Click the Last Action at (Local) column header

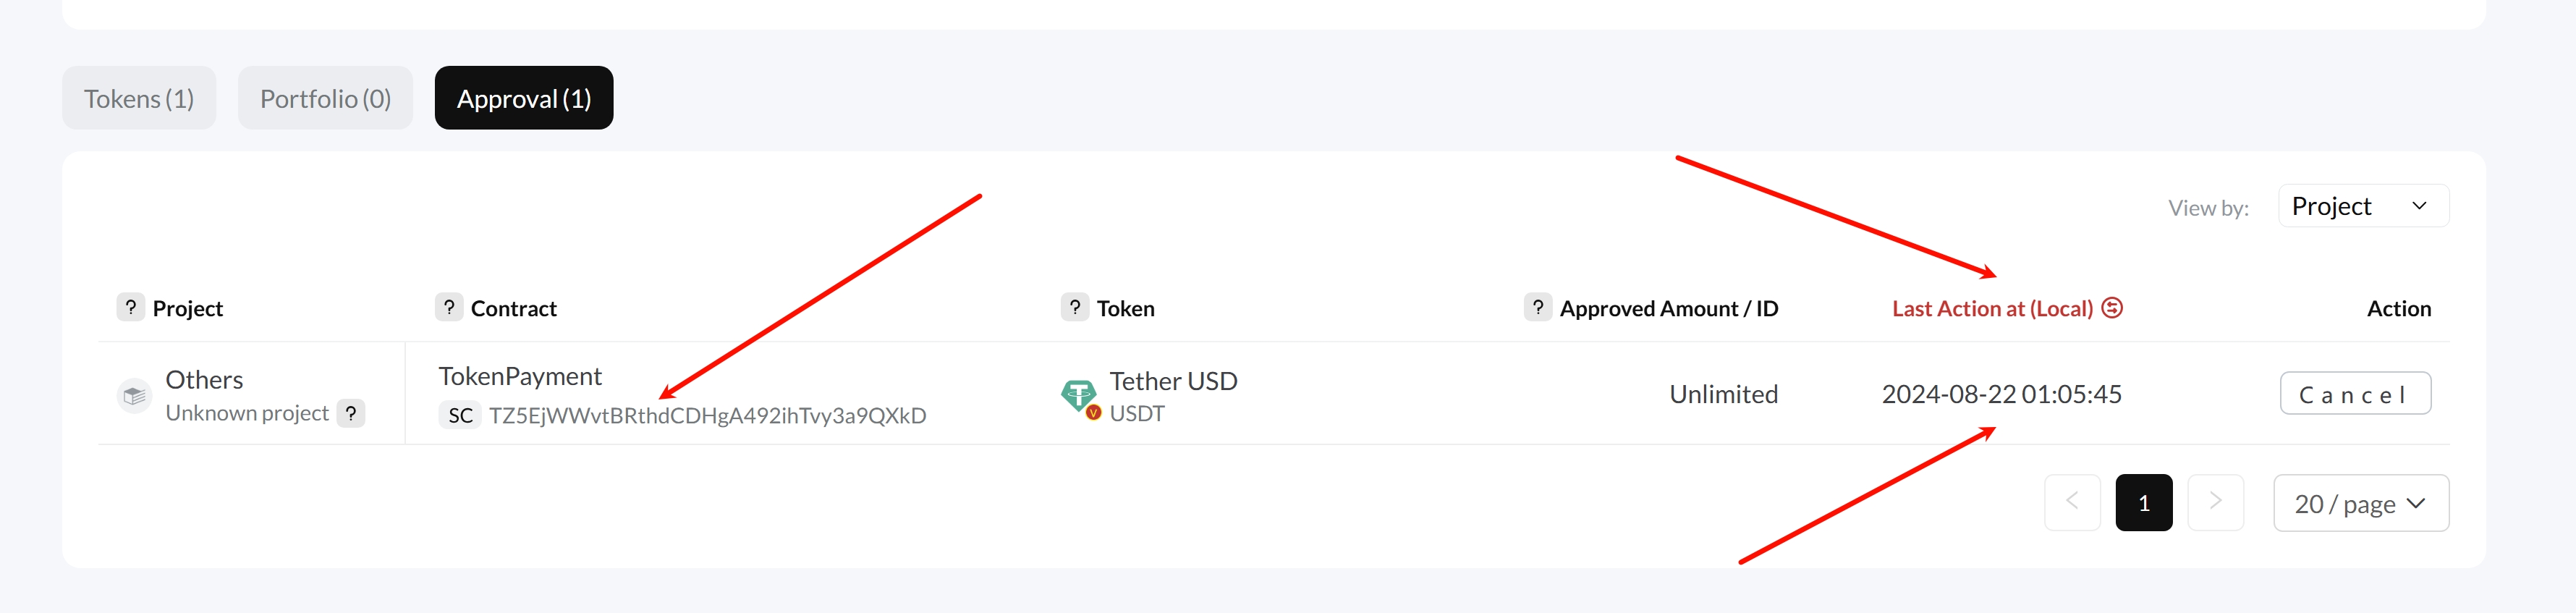tap(1991, 309)
